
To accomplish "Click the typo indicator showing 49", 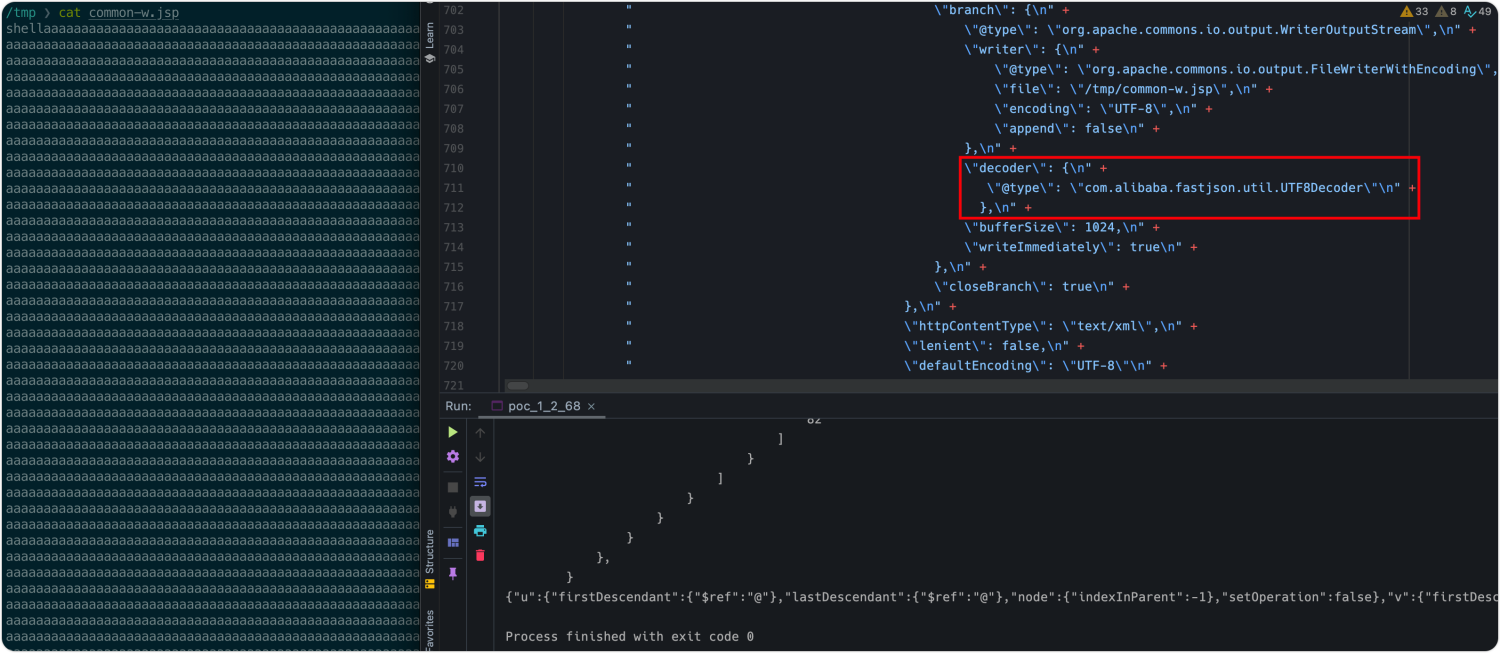I will click(x=1477, y=12).
